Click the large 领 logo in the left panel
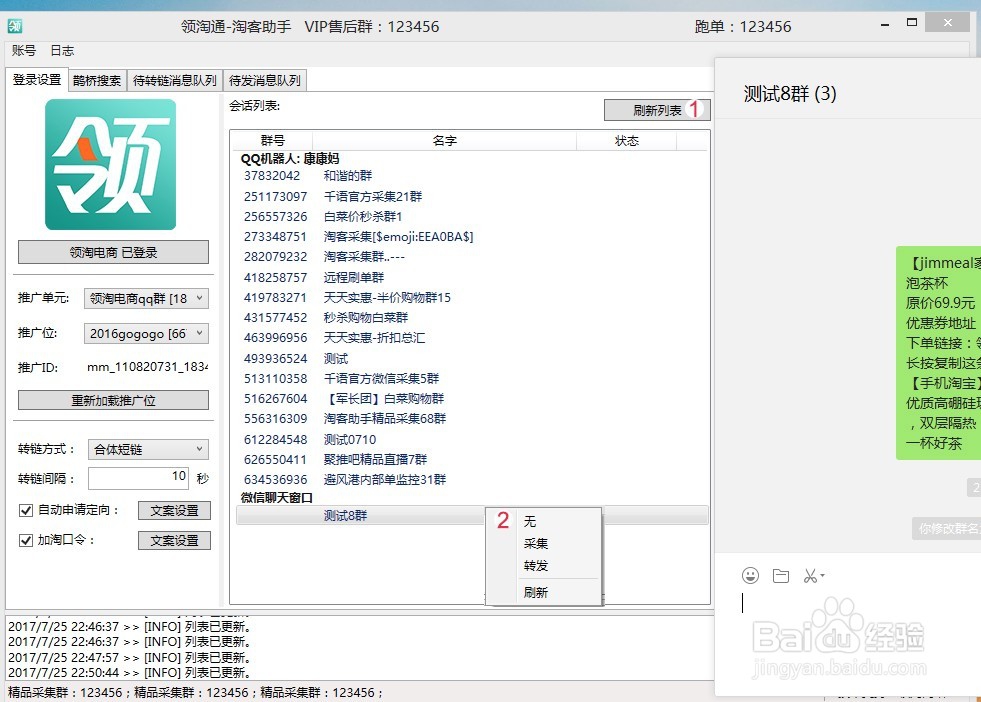 (x=113, y=165)
